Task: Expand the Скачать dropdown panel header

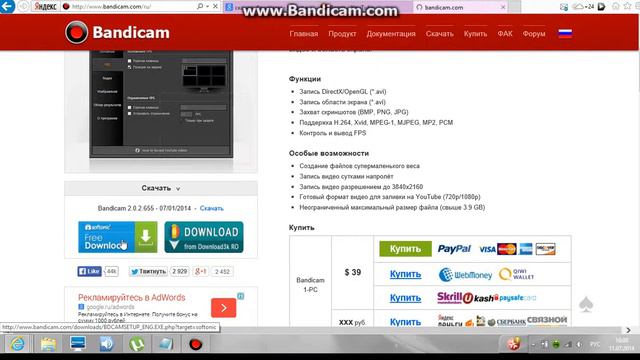Action: (x=161, y=188)
